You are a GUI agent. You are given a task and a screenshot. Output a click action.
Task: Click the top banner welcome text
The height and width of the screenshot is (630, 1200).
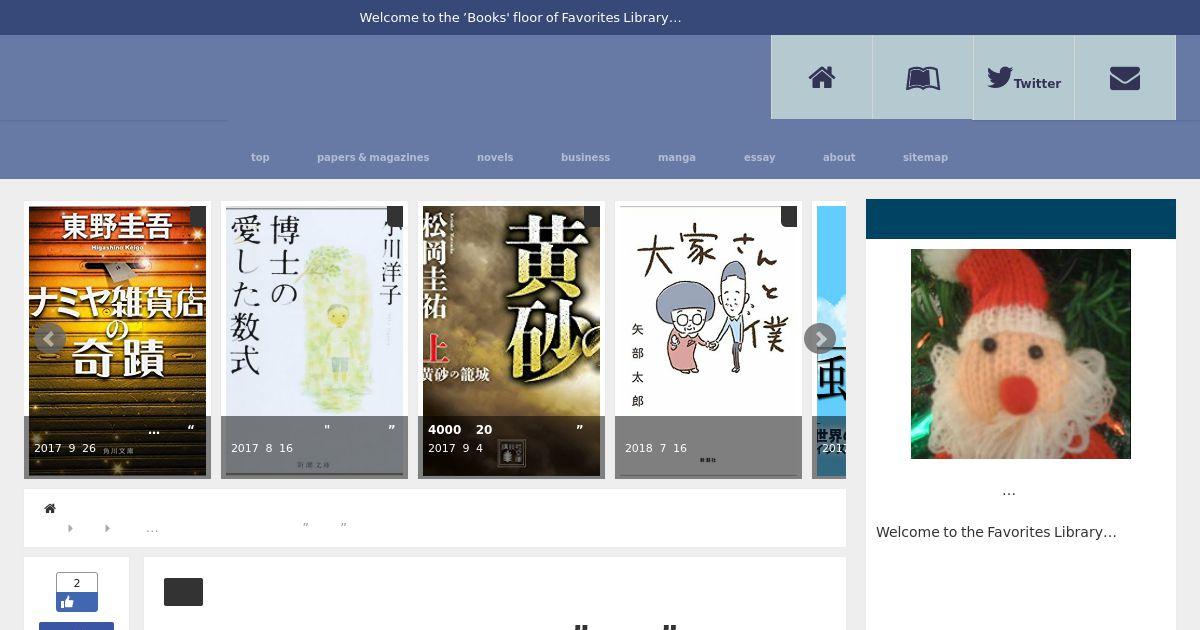520,17
